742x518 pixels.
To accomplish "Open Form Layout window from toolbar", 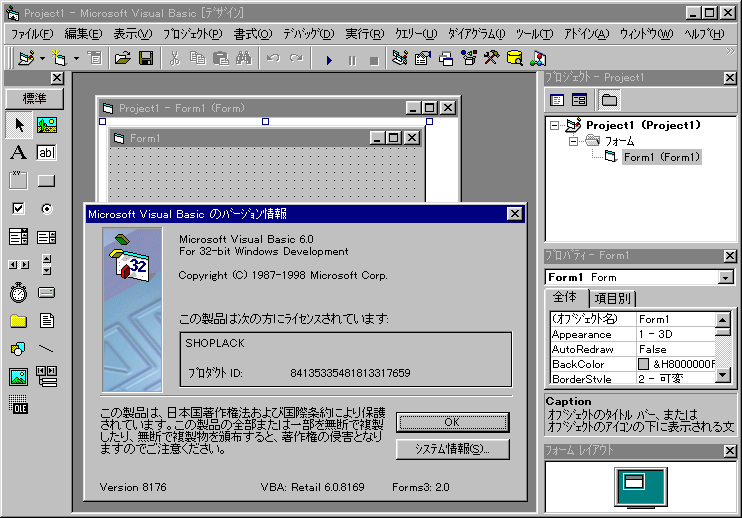I will tap(446, 59).
